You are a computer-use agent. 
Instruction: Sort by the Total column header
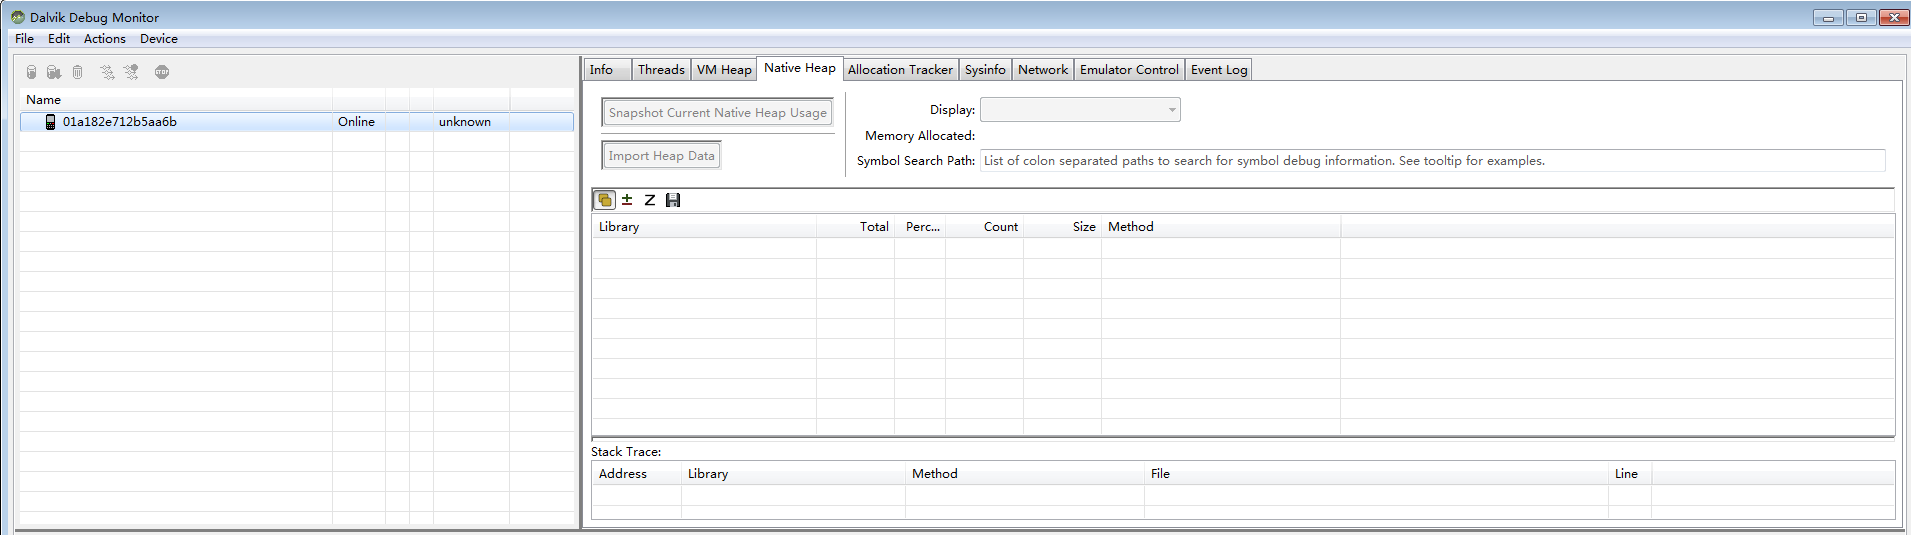click(x=855, y=227)
